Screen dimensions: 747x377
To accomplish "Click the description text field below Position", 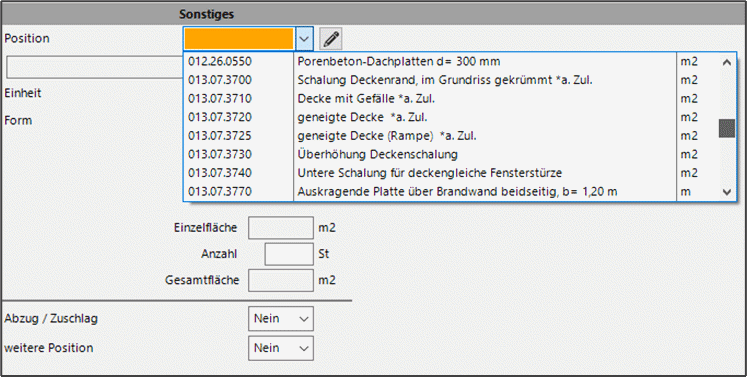I will 95,67.
